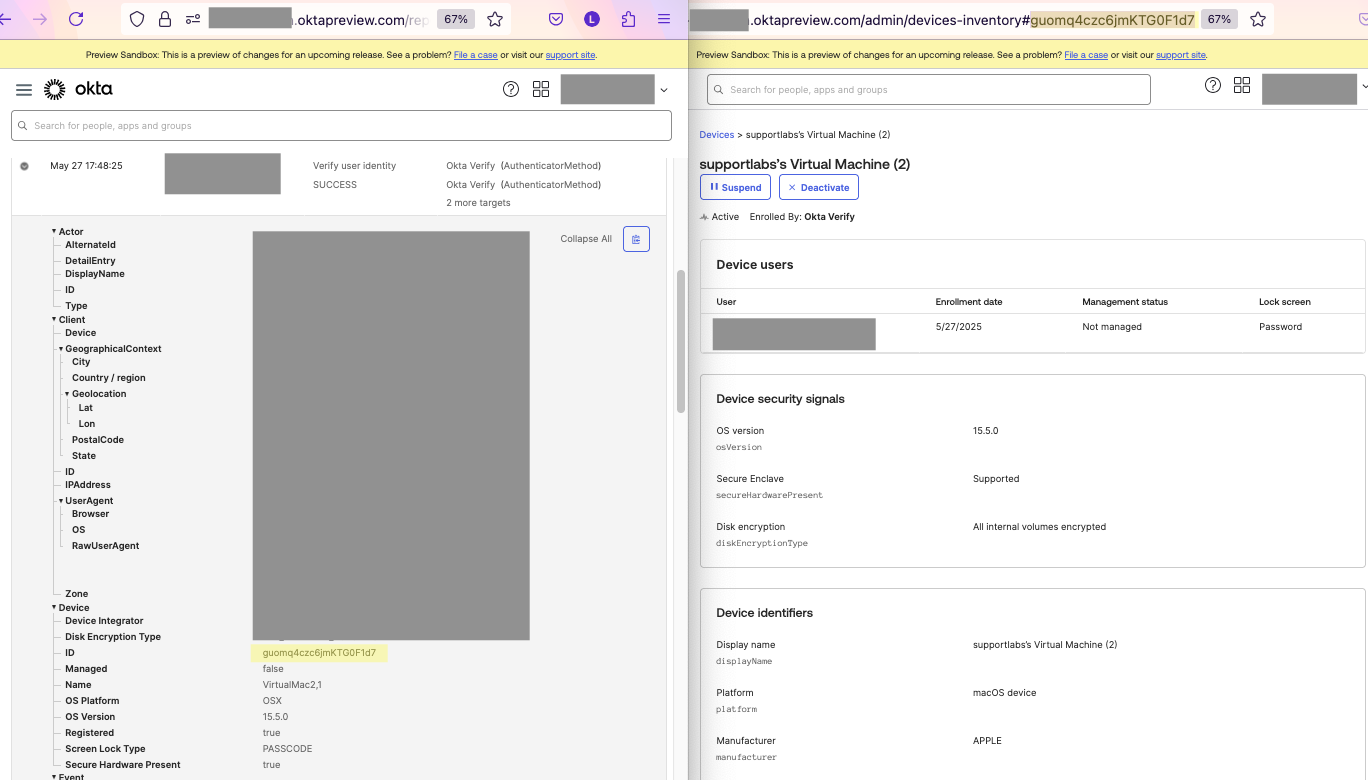Collapse the UserAgent node

coord(61,501)
